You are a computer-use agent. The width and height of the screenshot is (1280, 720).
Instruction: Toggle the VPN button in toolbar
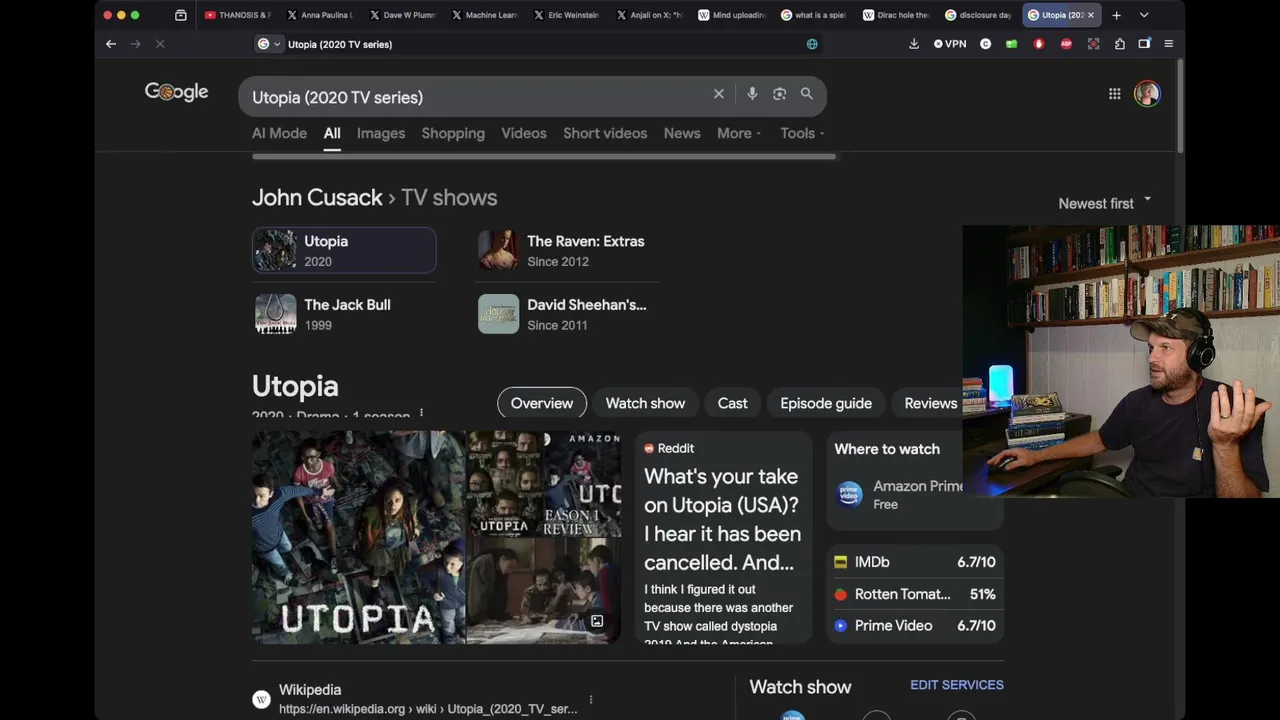(950, 44)
